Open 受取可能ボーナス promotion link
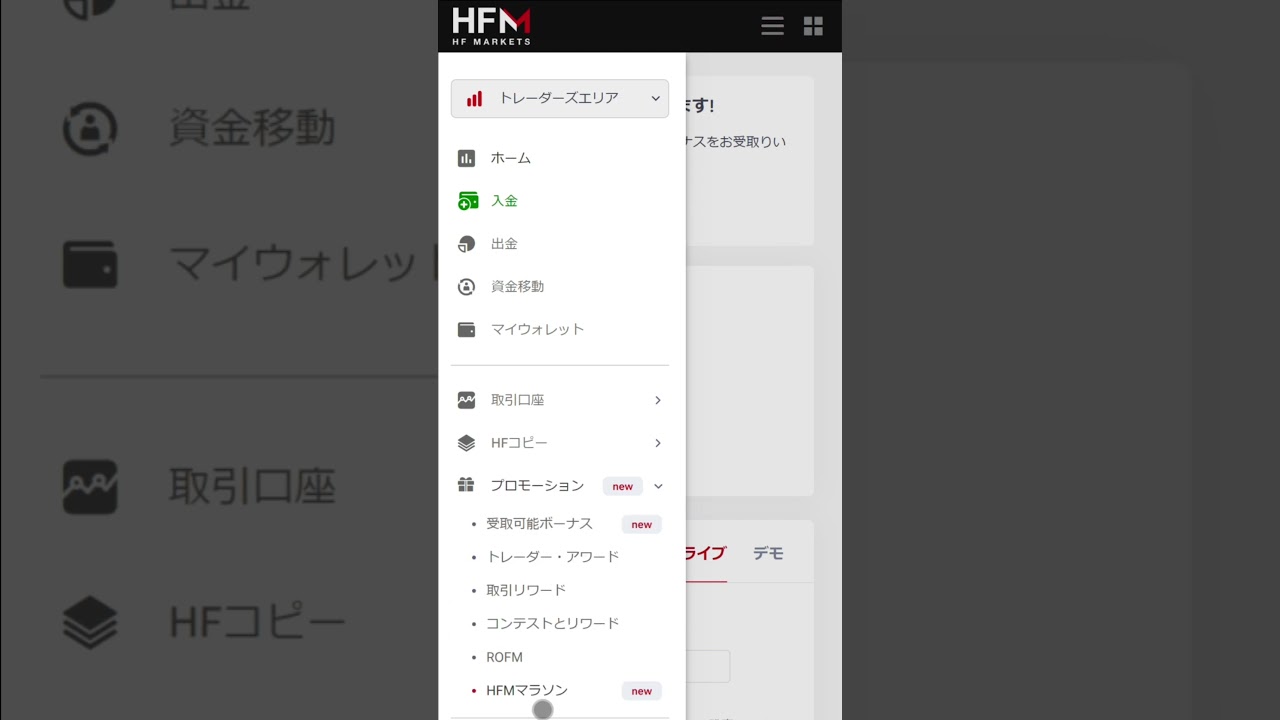 [539, 524]
